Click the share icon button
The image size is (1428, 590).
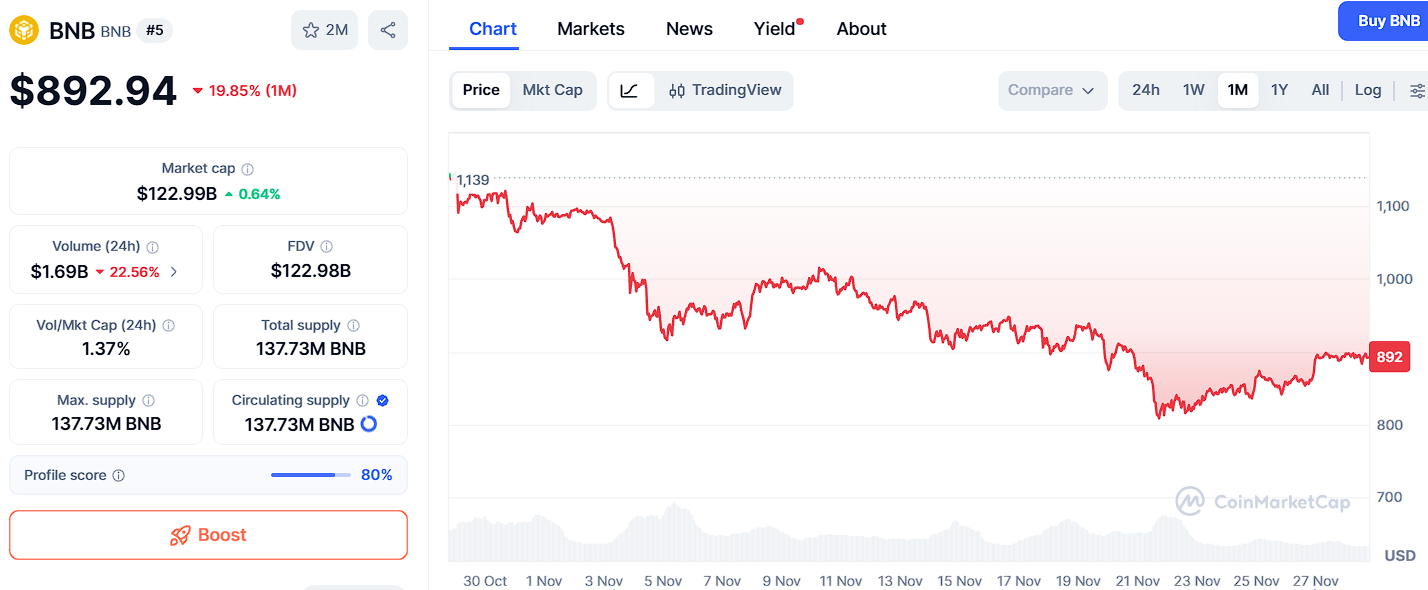coord(388,30)
